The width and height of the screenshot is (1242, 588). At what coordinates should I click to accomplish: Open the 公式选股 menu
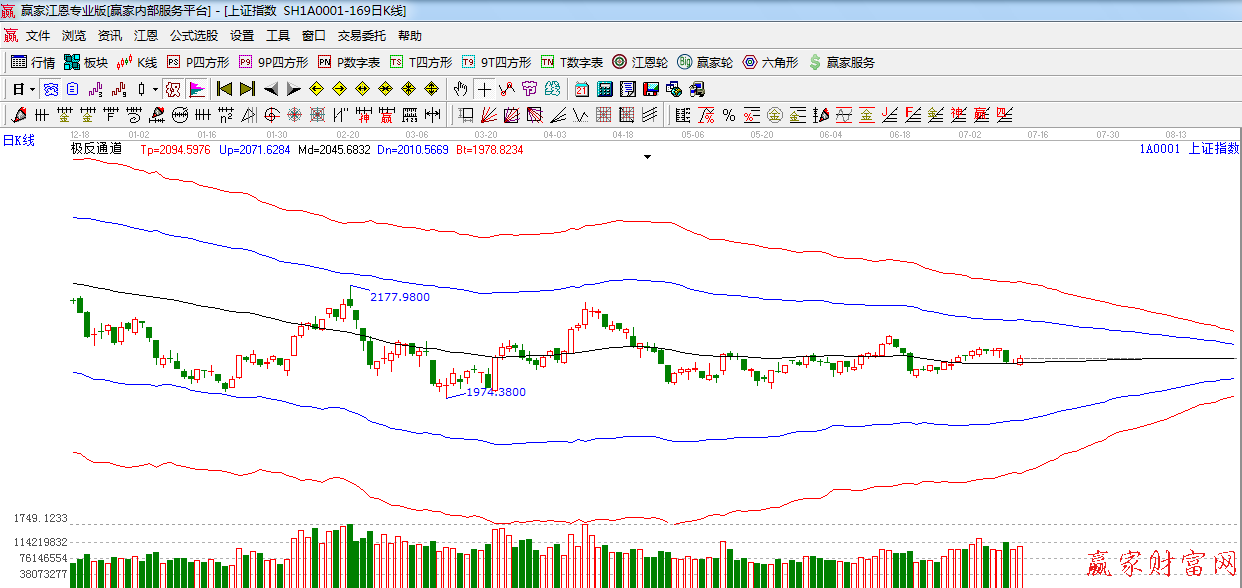click(x=193, y=35)
